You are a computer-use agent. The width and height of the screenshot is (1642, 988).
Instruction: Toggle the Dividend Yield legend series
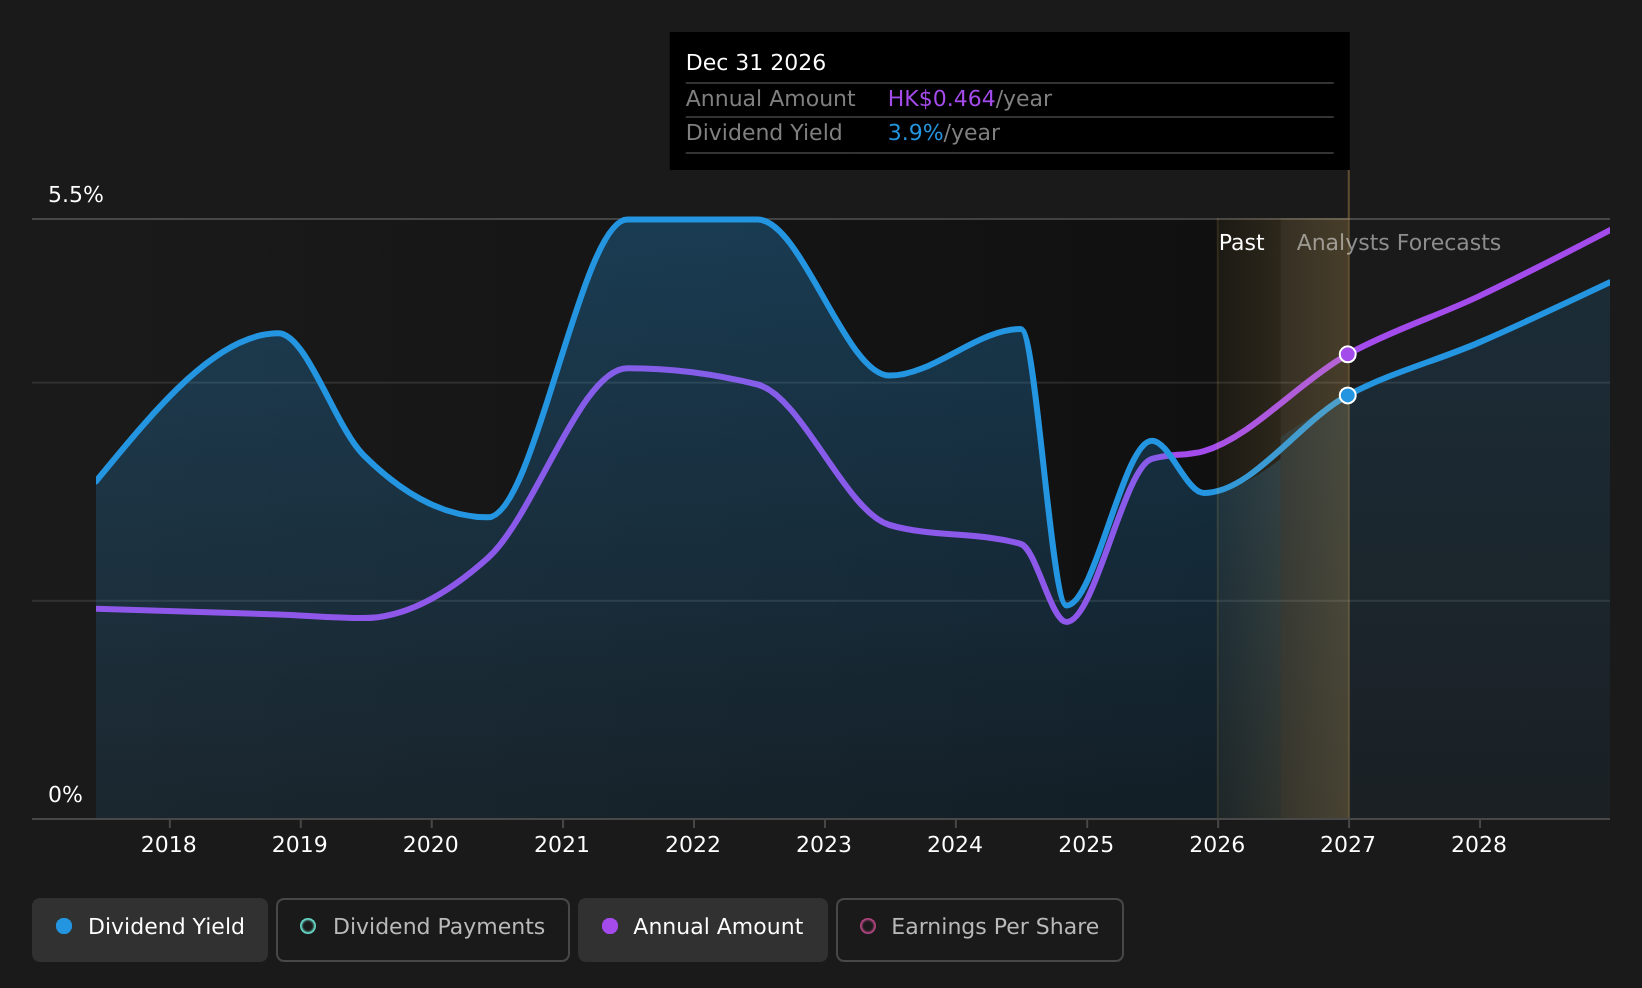click(x=150, y=929)
